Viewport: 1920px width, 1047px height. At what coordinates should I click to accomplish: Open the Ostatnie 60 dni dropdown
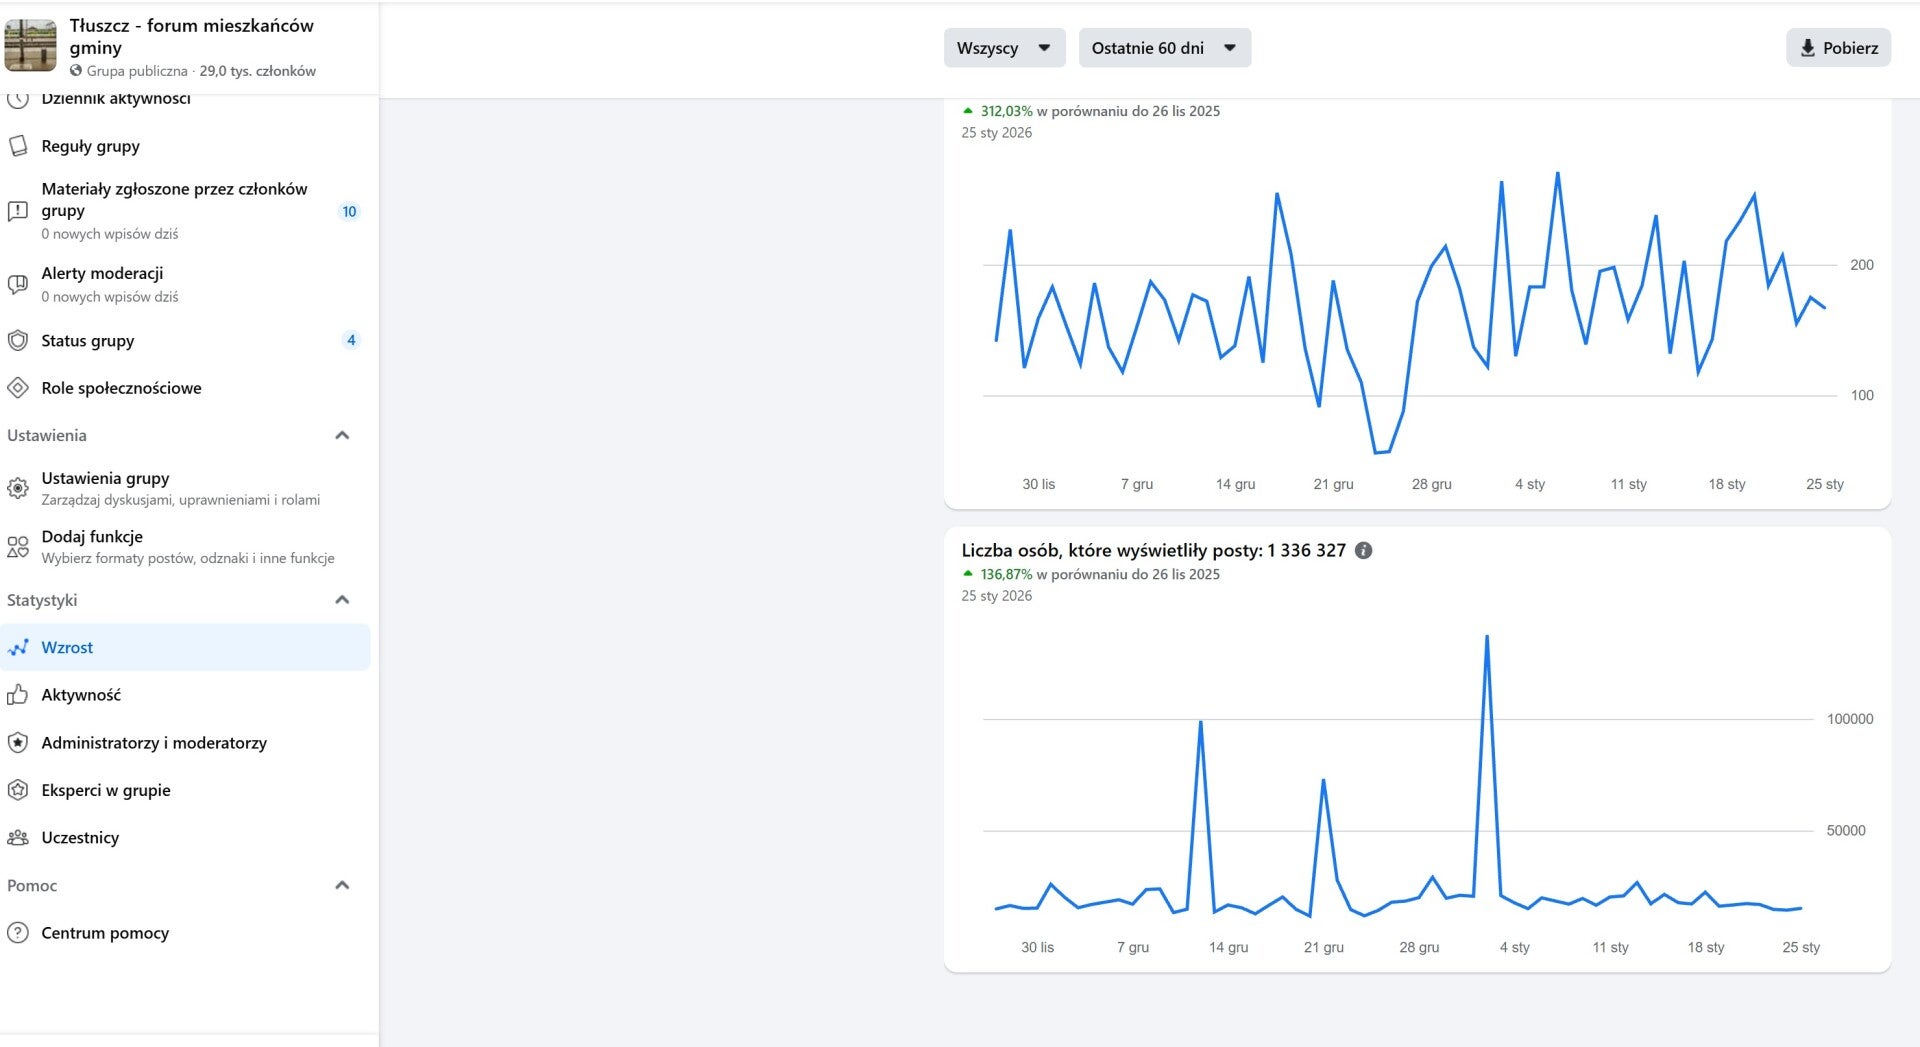click(x=1164, y=48)
